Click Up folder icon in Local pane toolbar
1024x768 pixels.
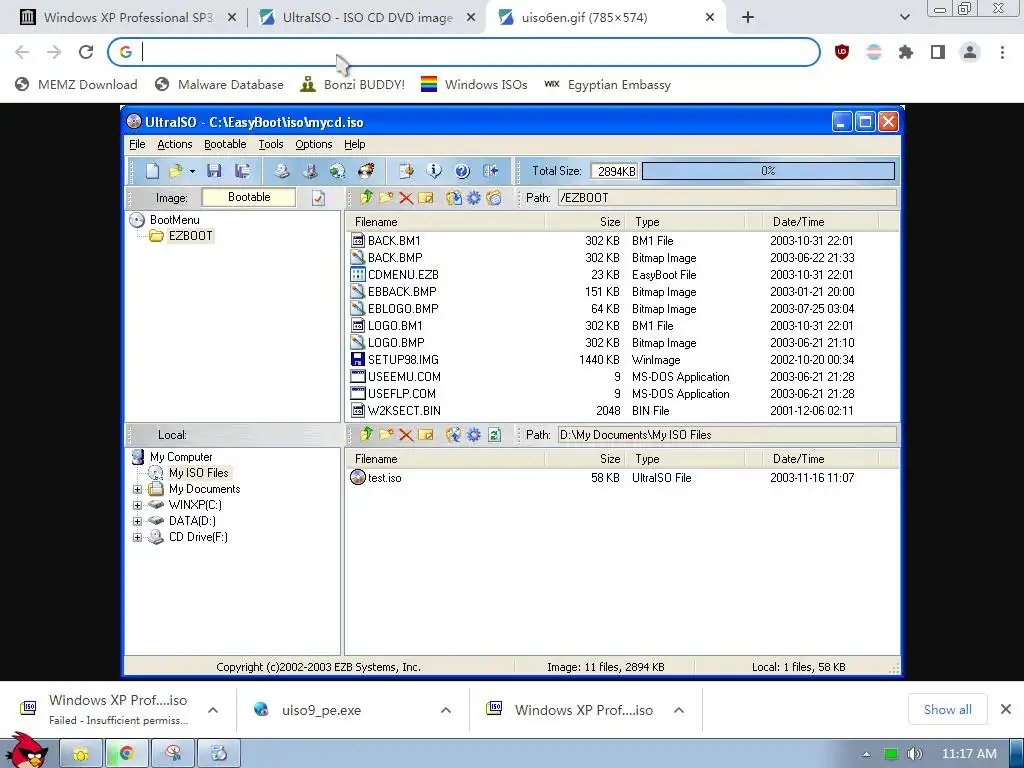click(366, 434)
